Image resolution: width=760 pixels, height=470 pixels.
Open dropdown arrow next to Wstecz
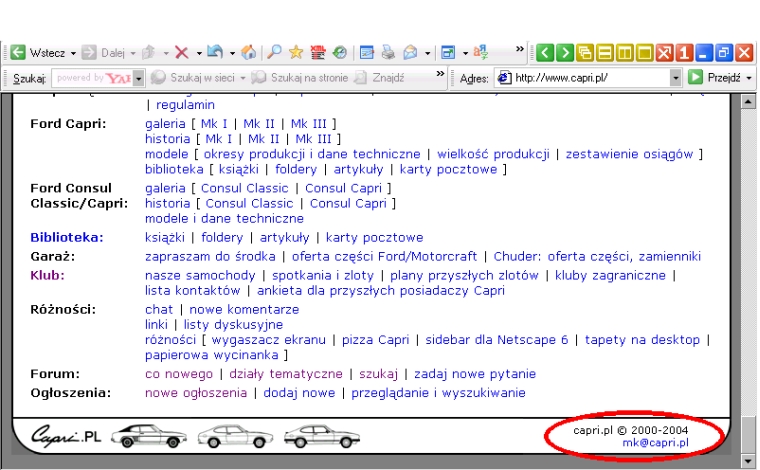[73, 53]
